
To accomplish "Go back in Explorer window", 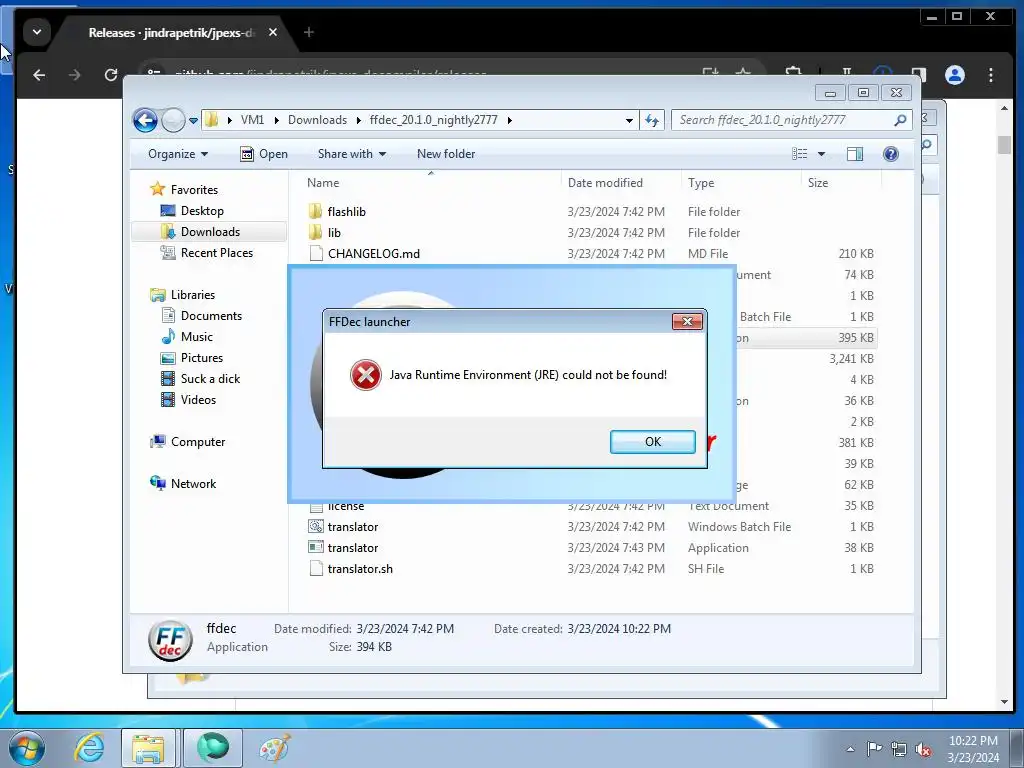I will pyautogui.click(x=145, y=120).
